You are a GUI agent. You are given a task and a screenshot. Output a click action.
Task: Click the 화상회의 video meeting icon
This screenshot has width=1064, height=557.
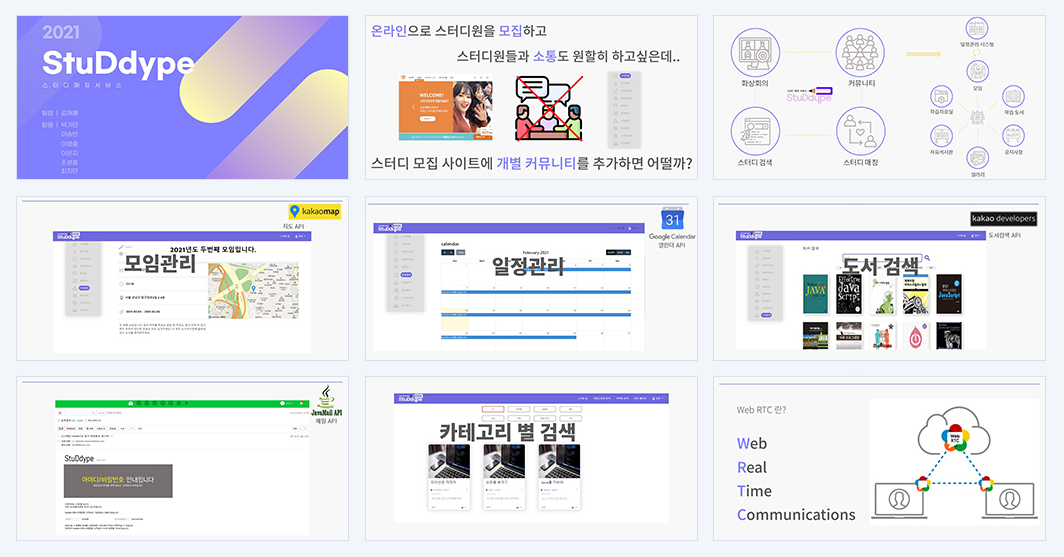(755, 52)
